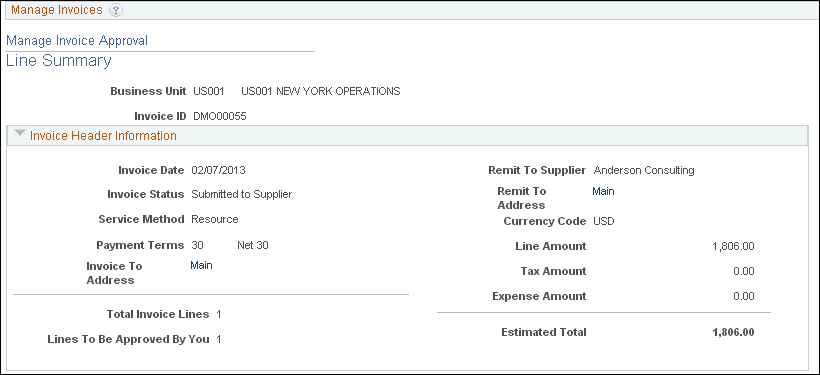Select invoice ID DMO00055
The image size is (820, 375).
click(220, 116)
